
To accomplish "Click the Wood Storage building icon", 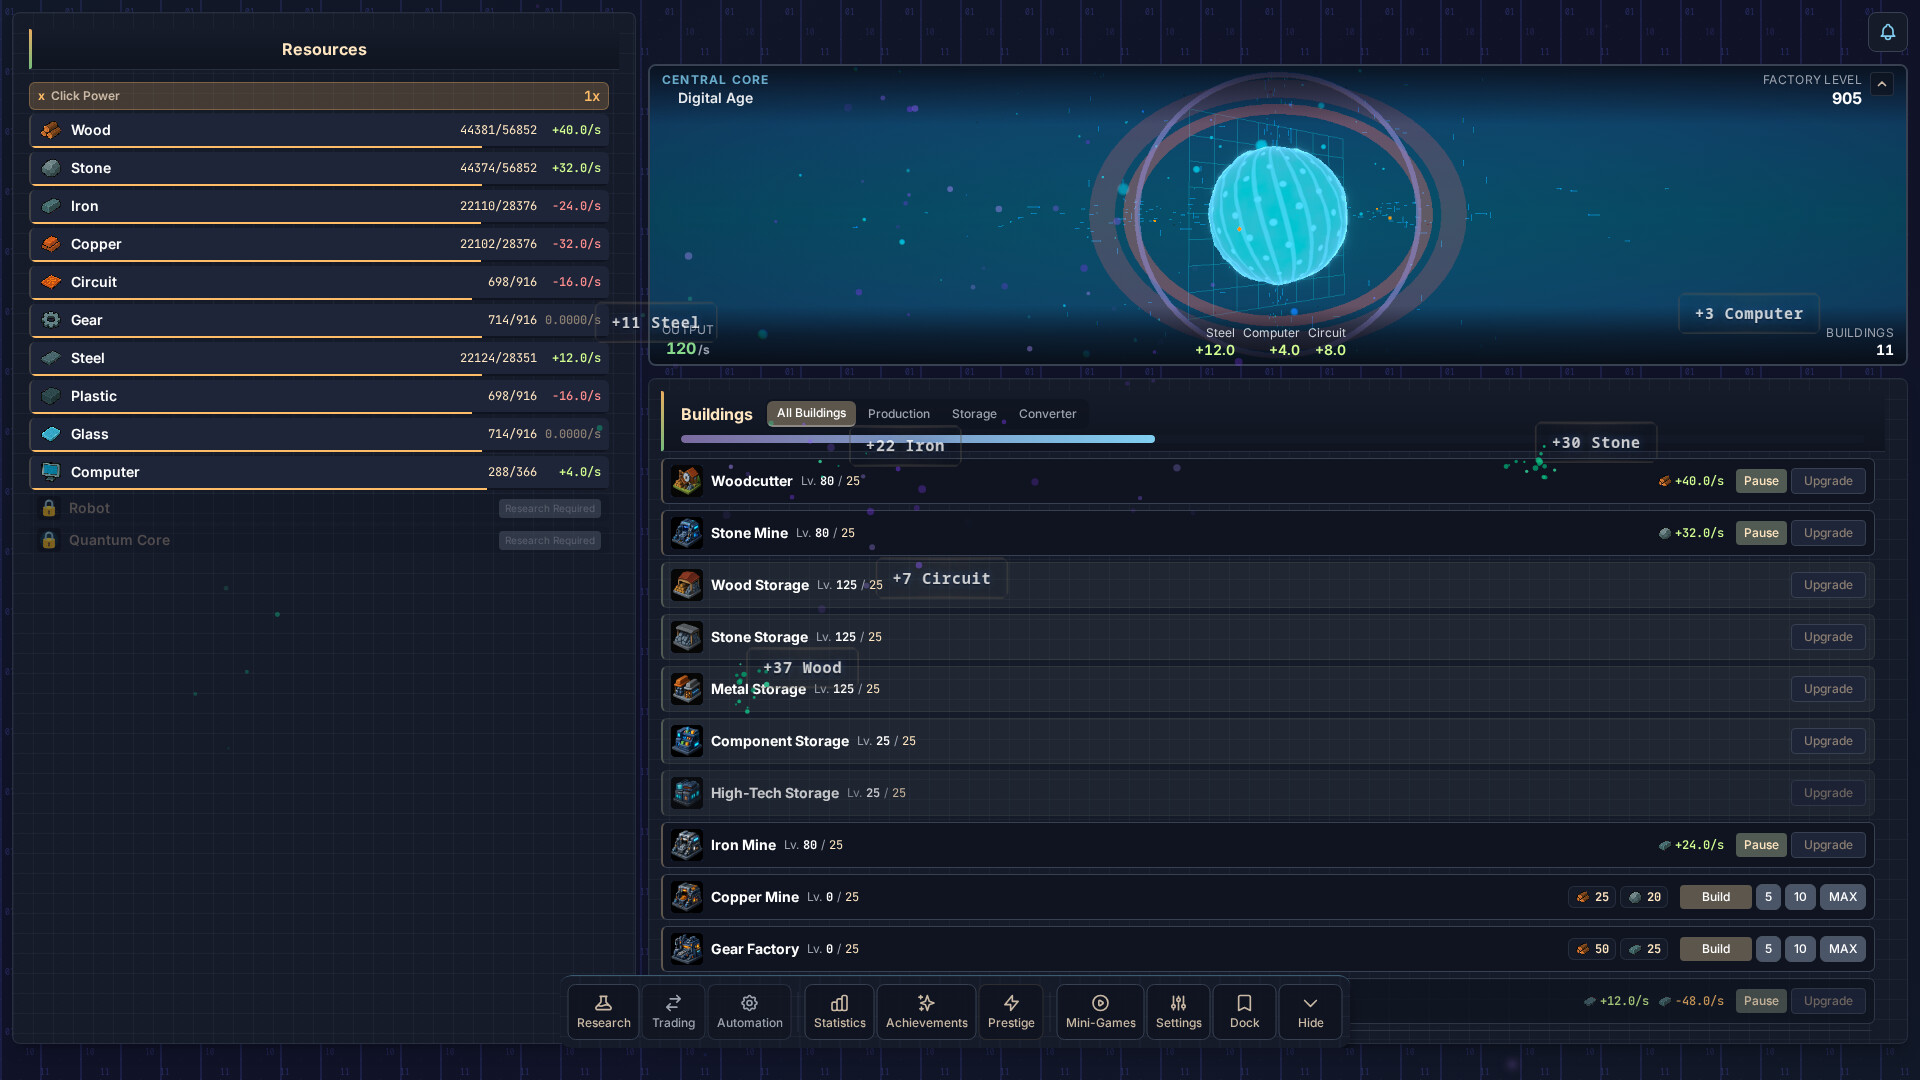I will (687, 585).
